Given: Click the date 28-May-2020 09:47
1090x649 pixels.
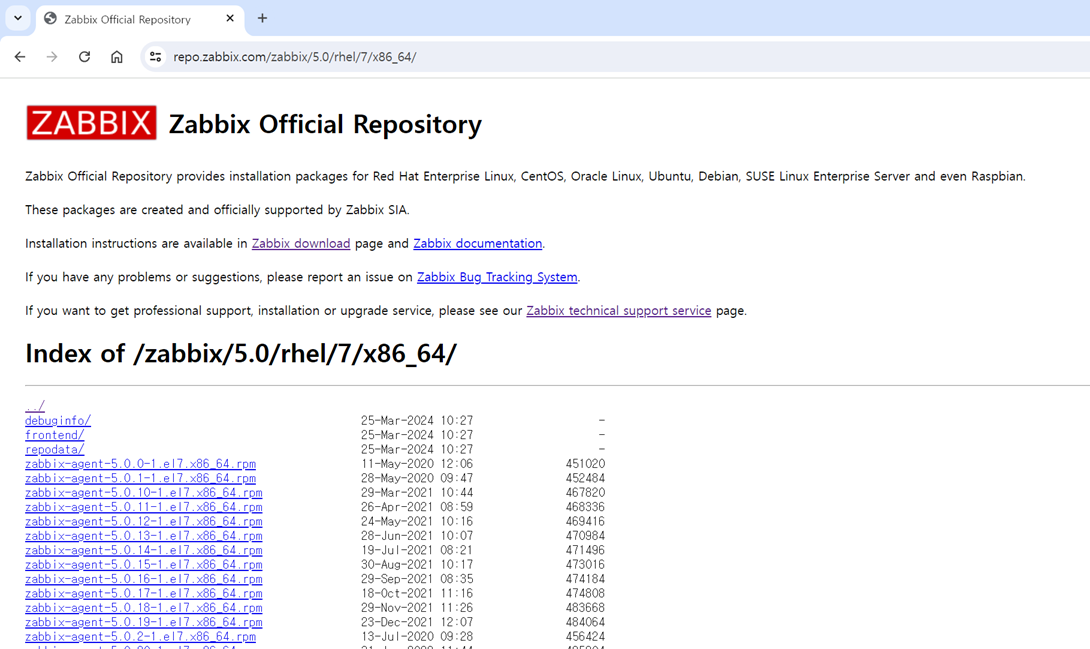Looking at the screenshot, I should 416,478.
